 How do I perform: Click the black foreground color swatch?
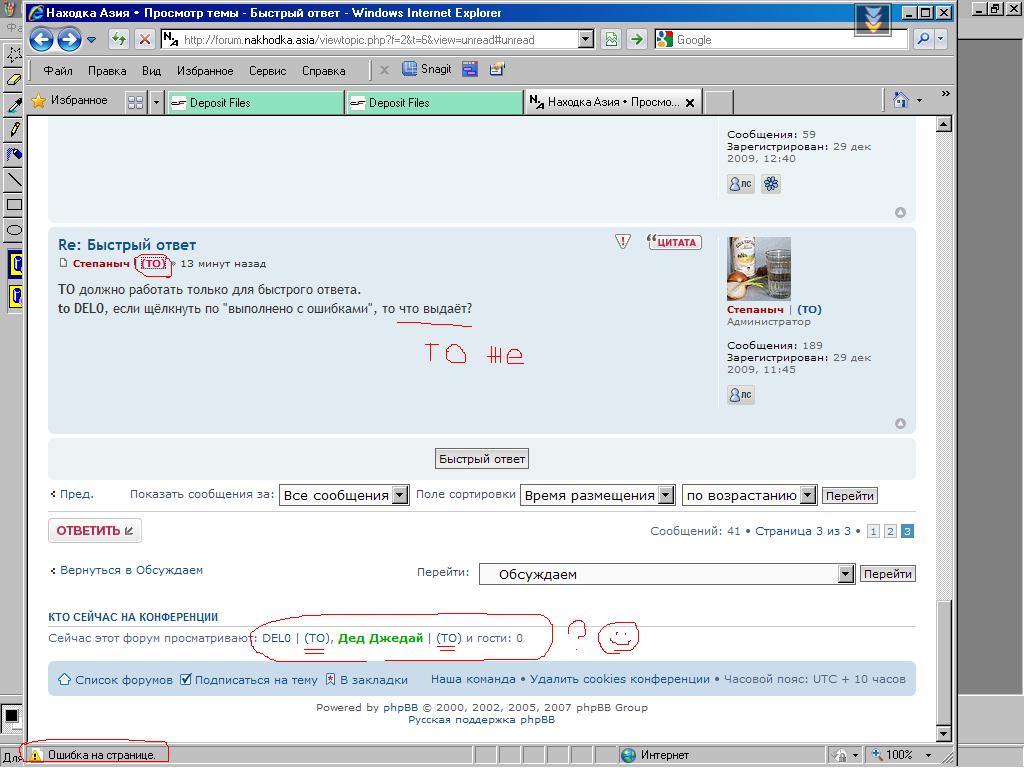pos(11,716)
